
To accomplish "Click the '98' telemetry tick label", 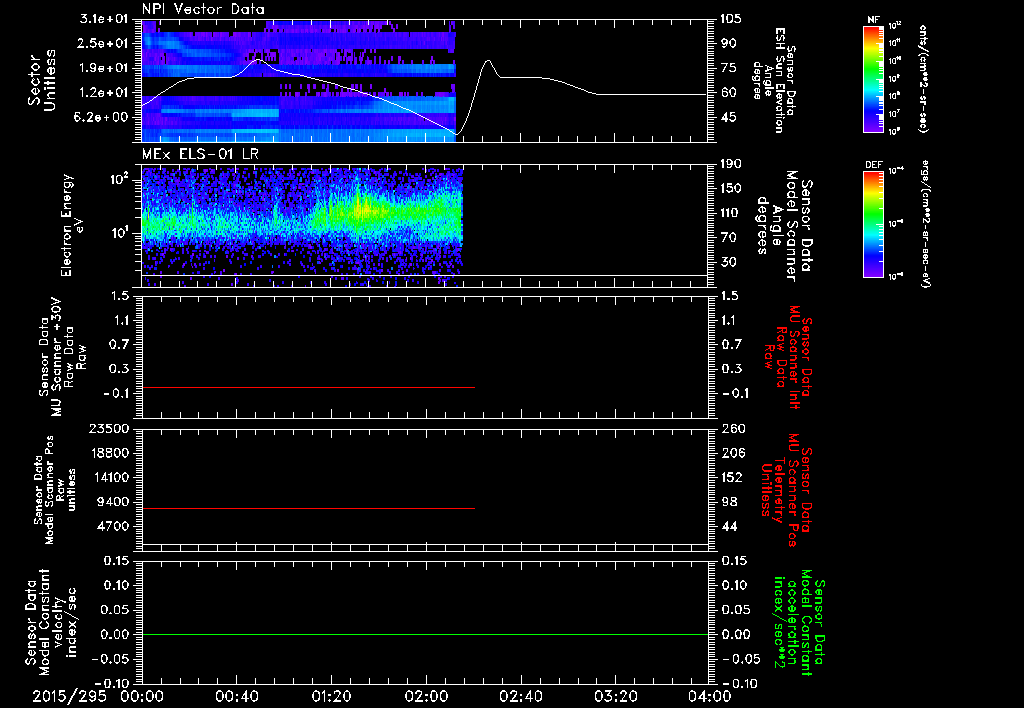I will (729, 502).
